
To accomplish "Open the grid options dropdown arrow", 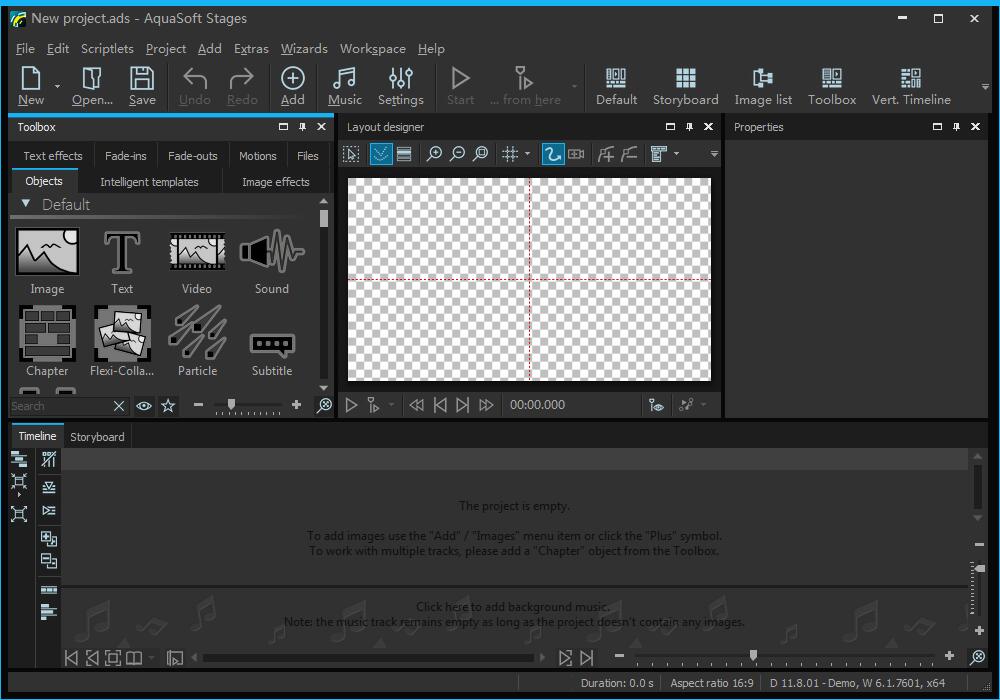I will 527,154.
